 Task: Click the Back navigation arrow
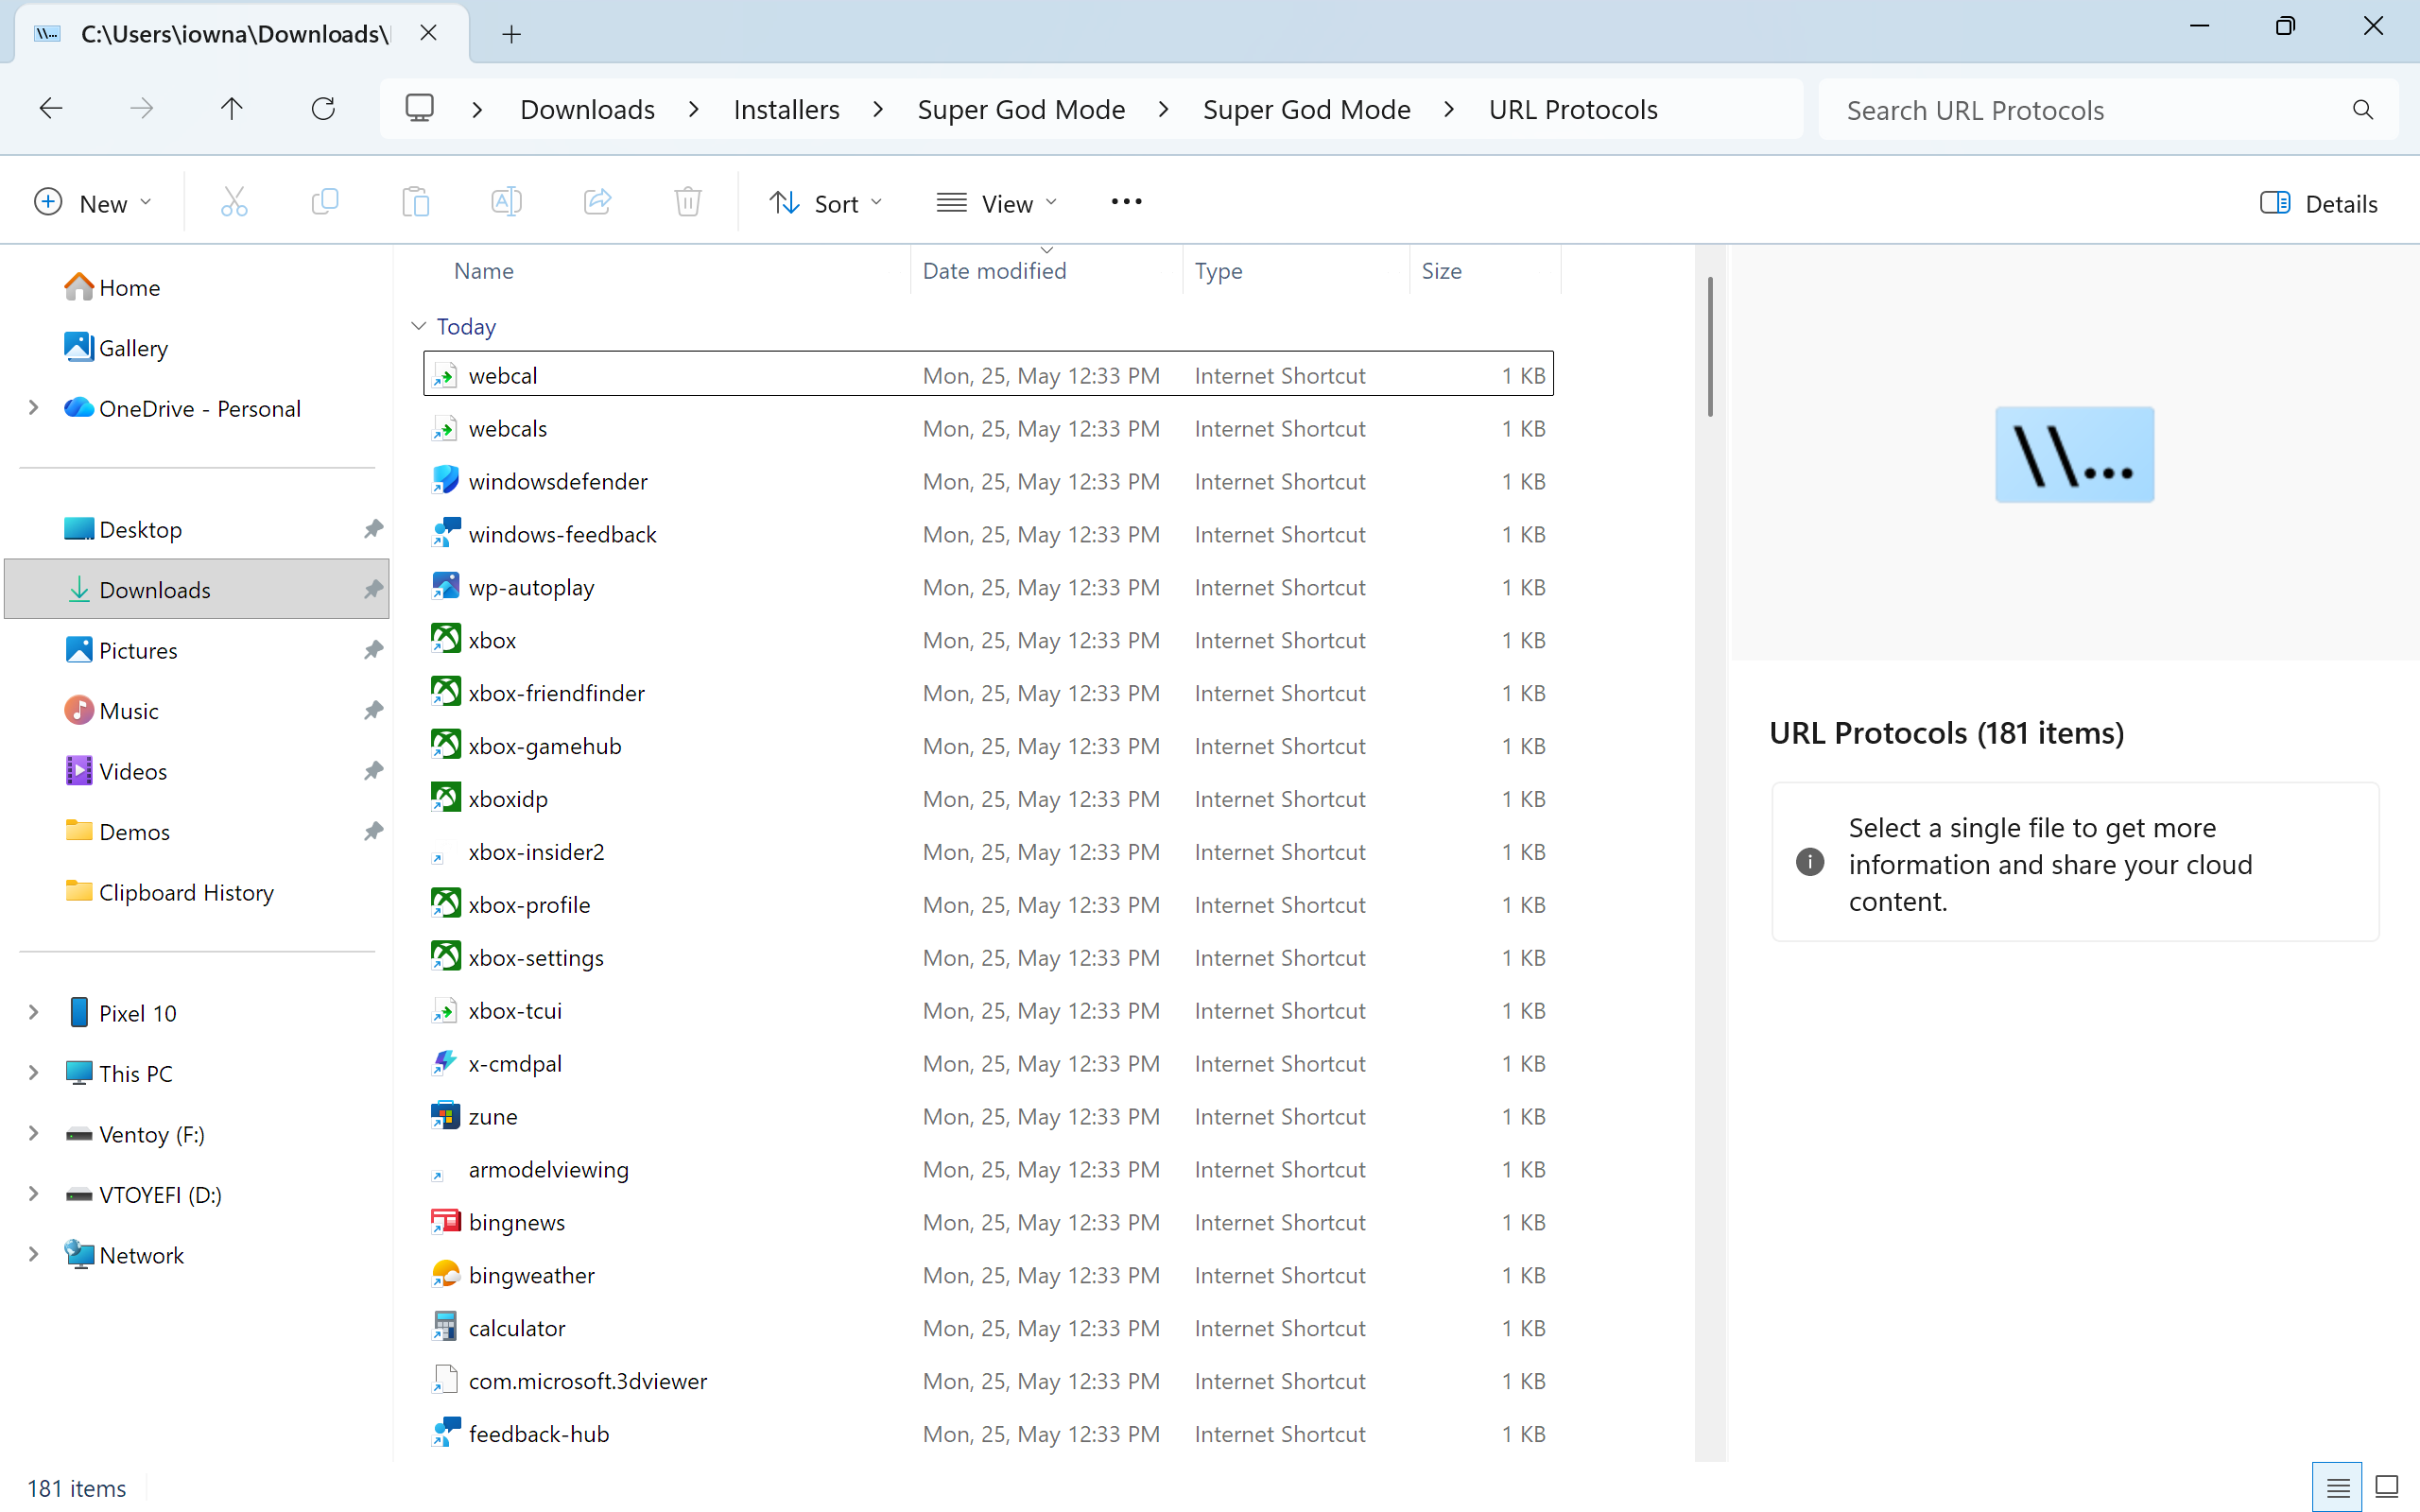50,109
